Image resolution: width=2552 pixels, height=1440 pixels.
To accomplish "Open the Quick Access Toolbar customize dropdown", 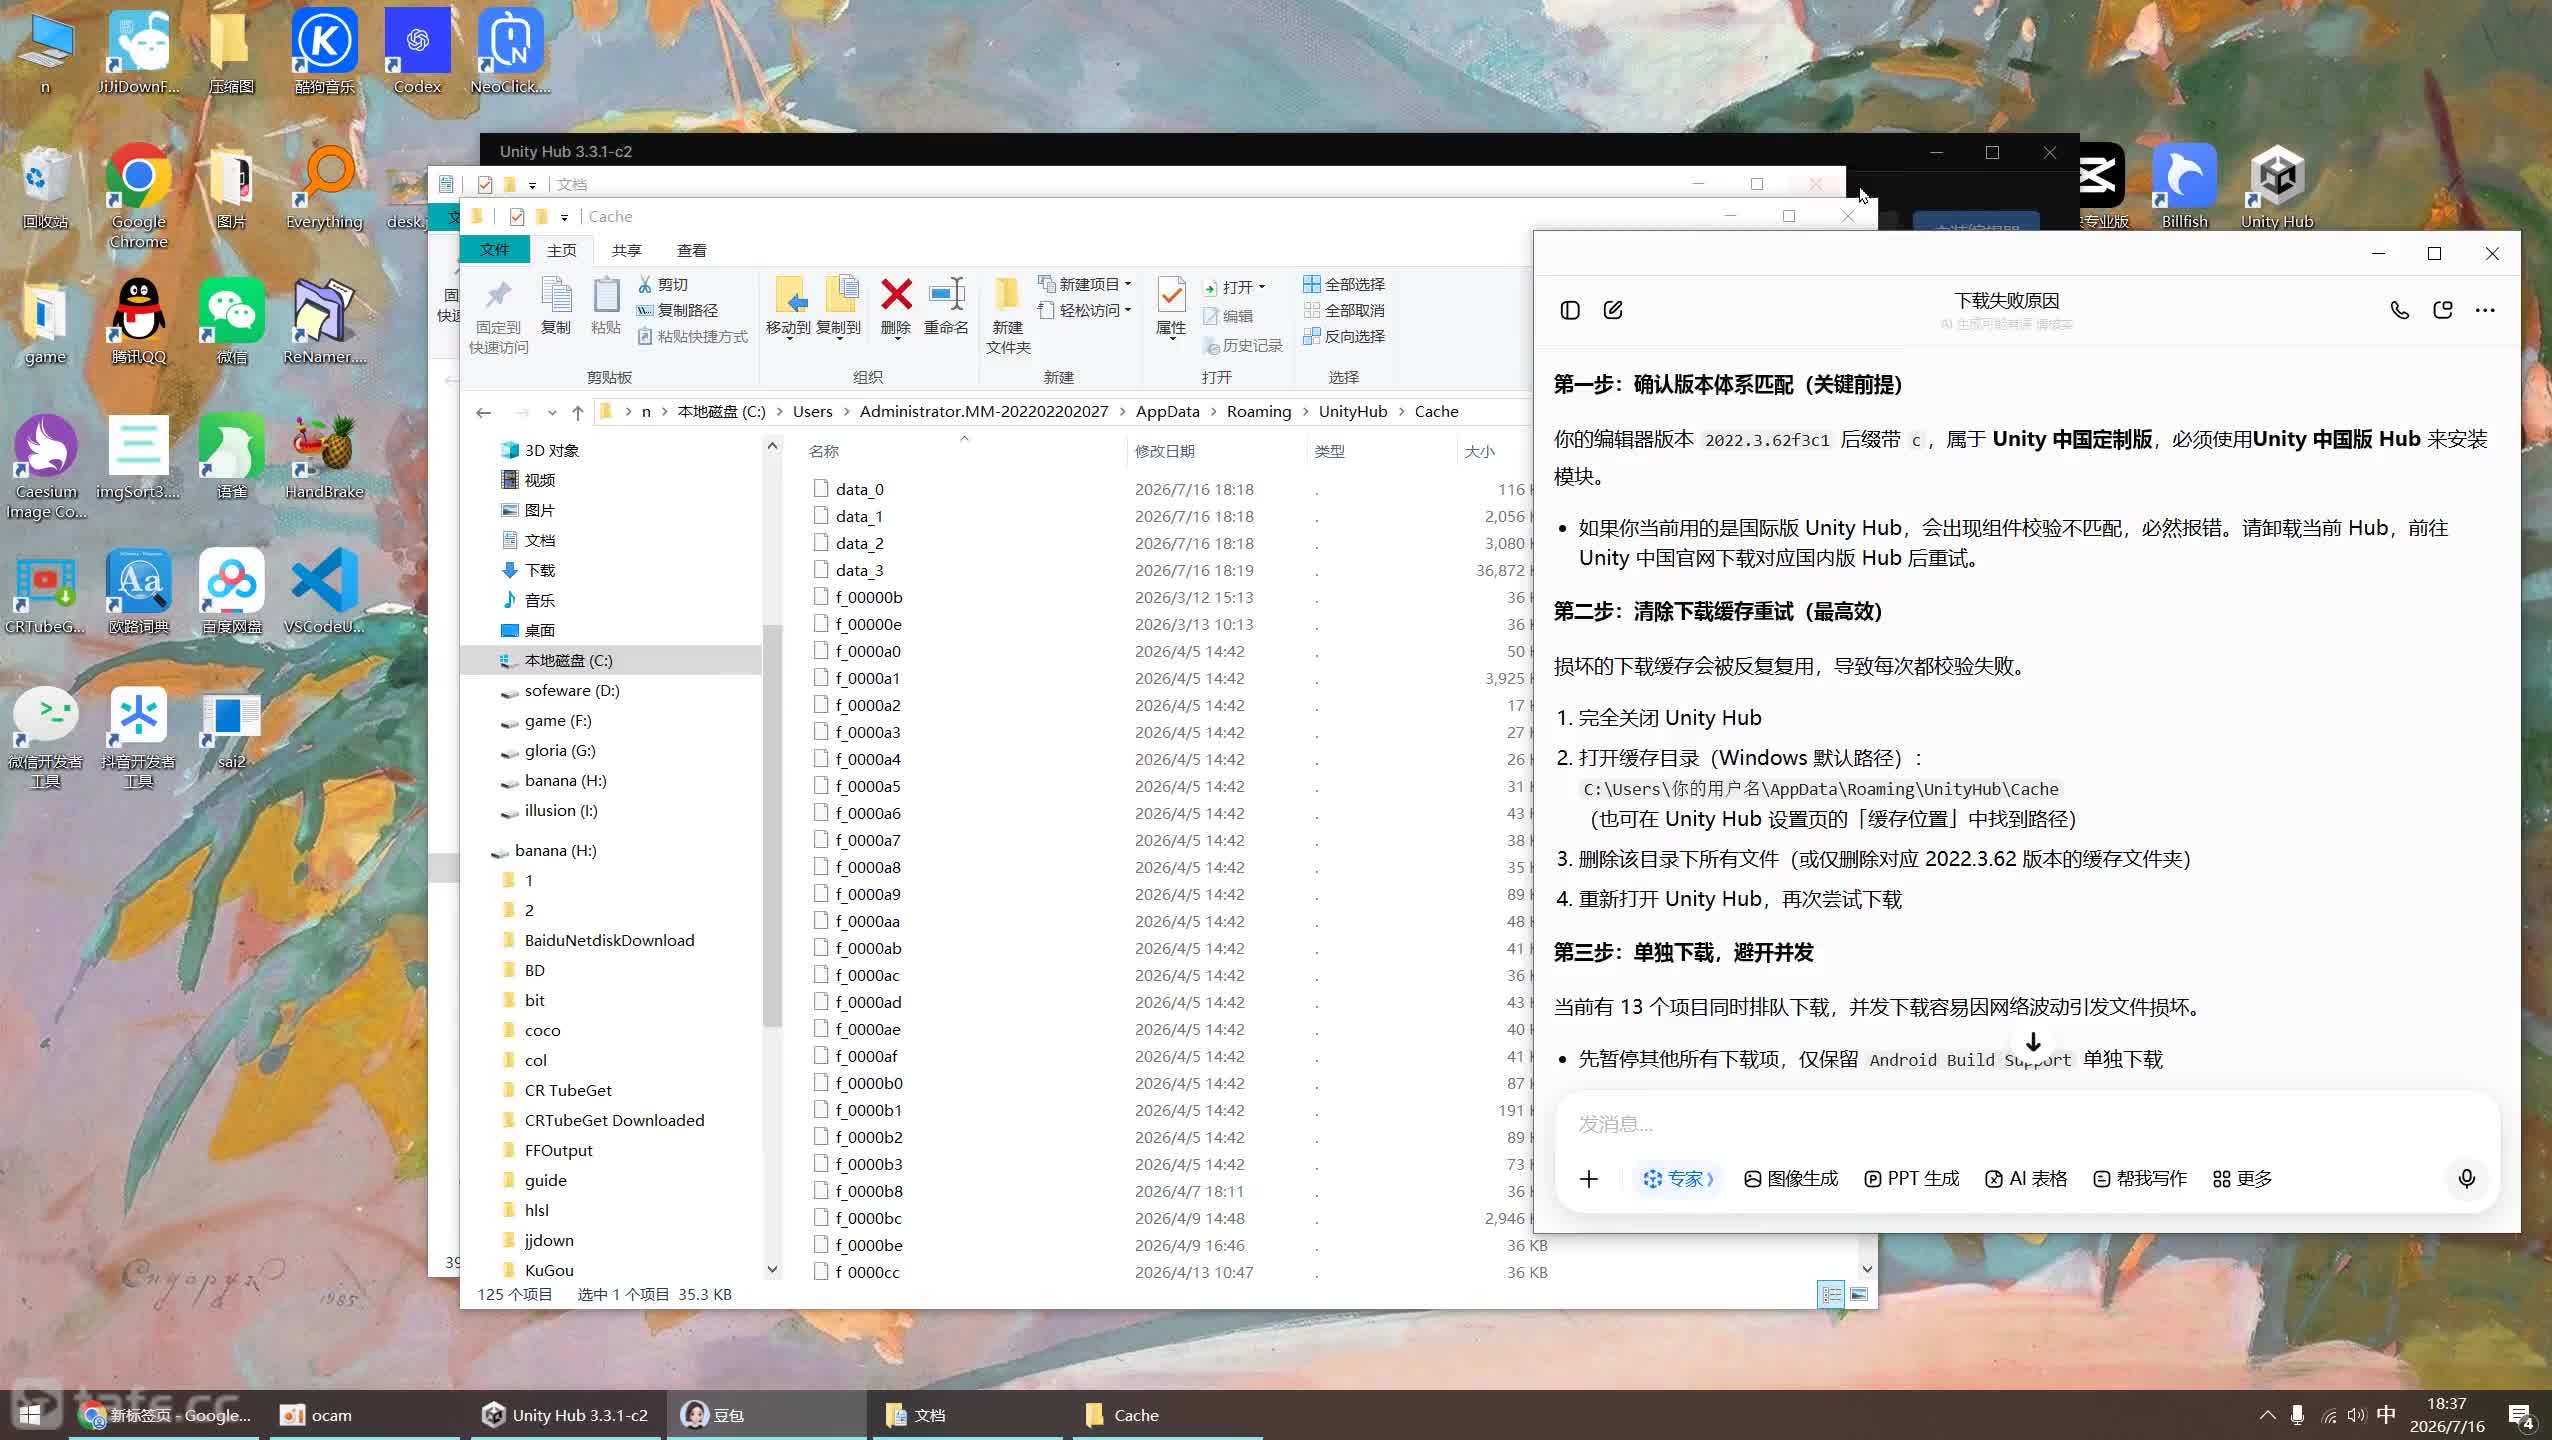I will click(x=564, y=217).
